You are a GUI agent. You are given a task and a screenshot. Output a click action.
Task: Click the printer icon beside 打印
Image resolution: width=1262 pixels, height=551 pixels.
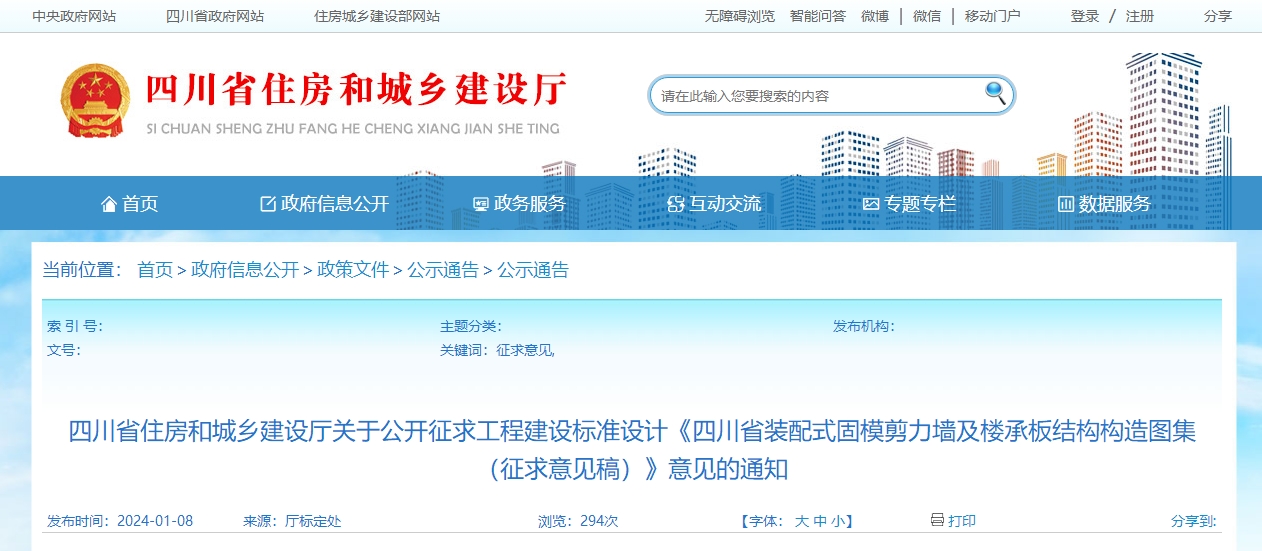[937, 520]
